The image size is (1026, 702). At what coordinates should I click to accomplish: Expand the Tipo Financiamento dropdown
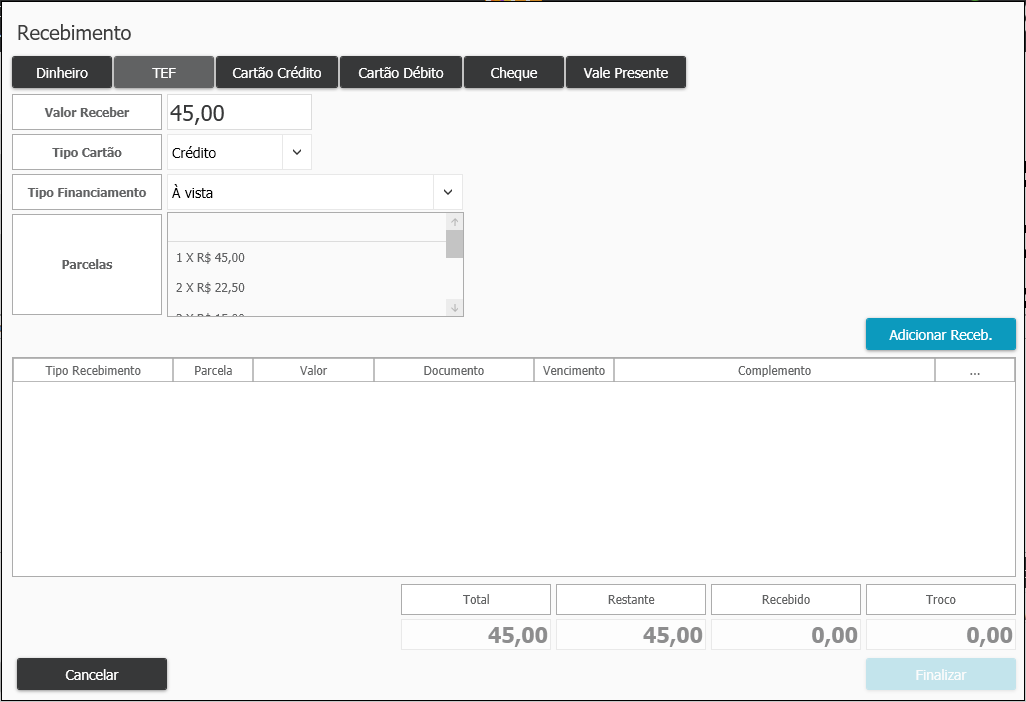pyautogui.click(x=448, y=192)
